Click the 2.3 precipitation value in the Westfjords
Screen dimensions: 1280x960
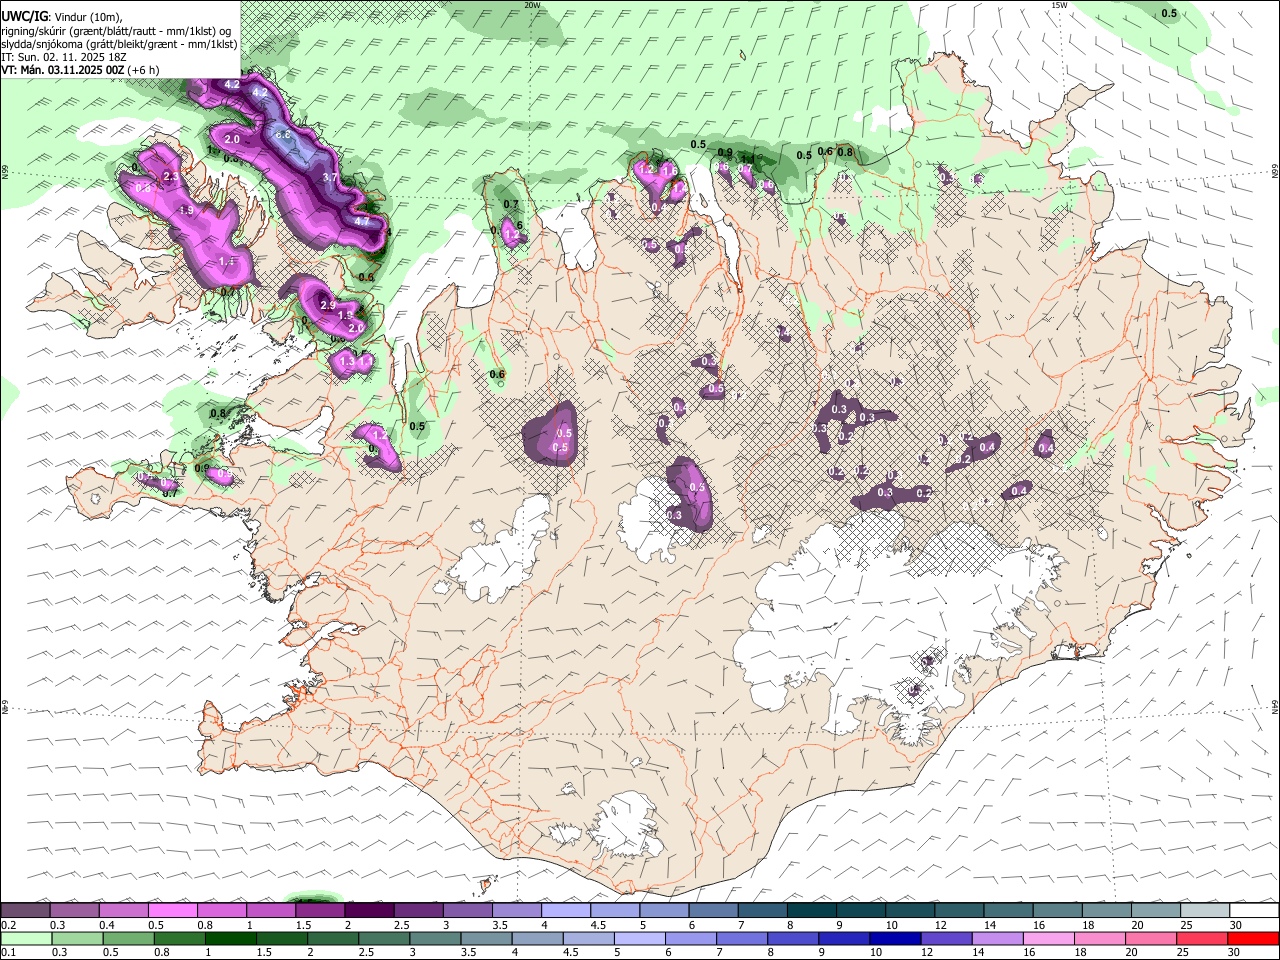click(x=170, y=177)
